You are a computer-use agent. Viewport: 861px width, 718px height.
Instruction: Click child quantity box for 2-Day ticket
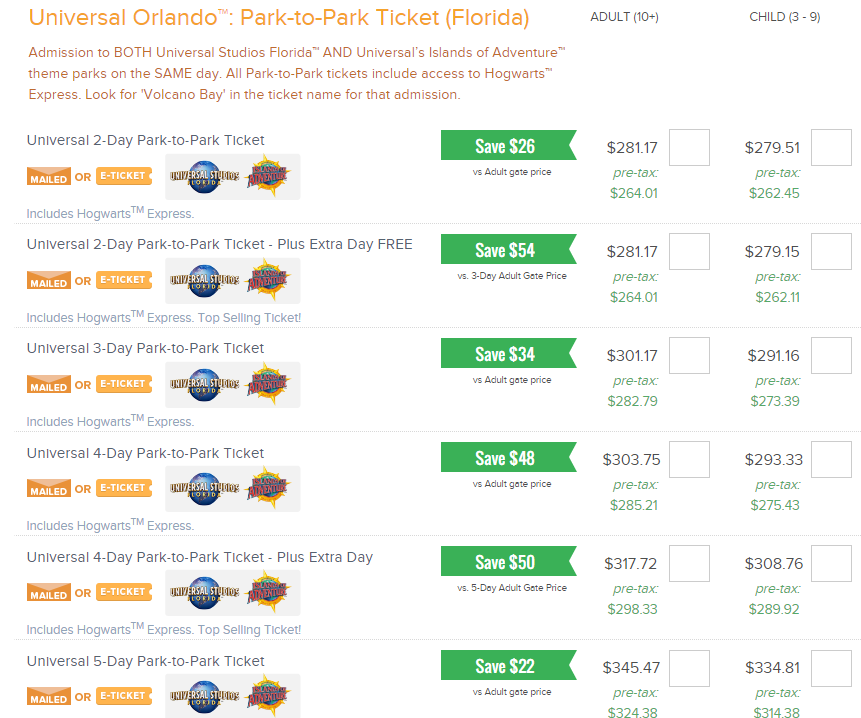pyautogui.click(x=831, y=148)
